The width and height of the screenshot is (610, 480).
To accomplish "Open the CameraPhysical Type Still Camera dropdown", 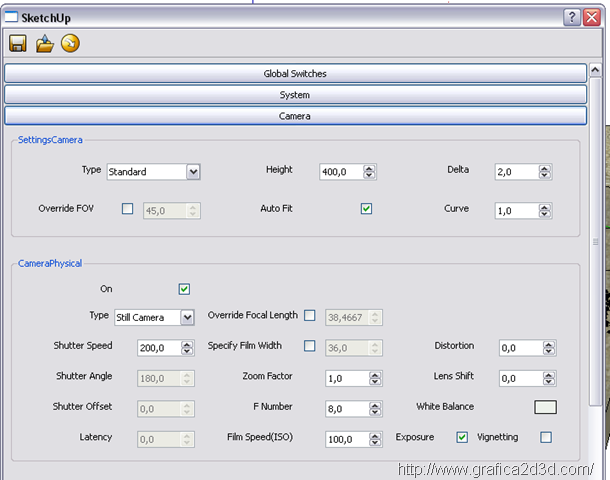I will coord(187,318).
